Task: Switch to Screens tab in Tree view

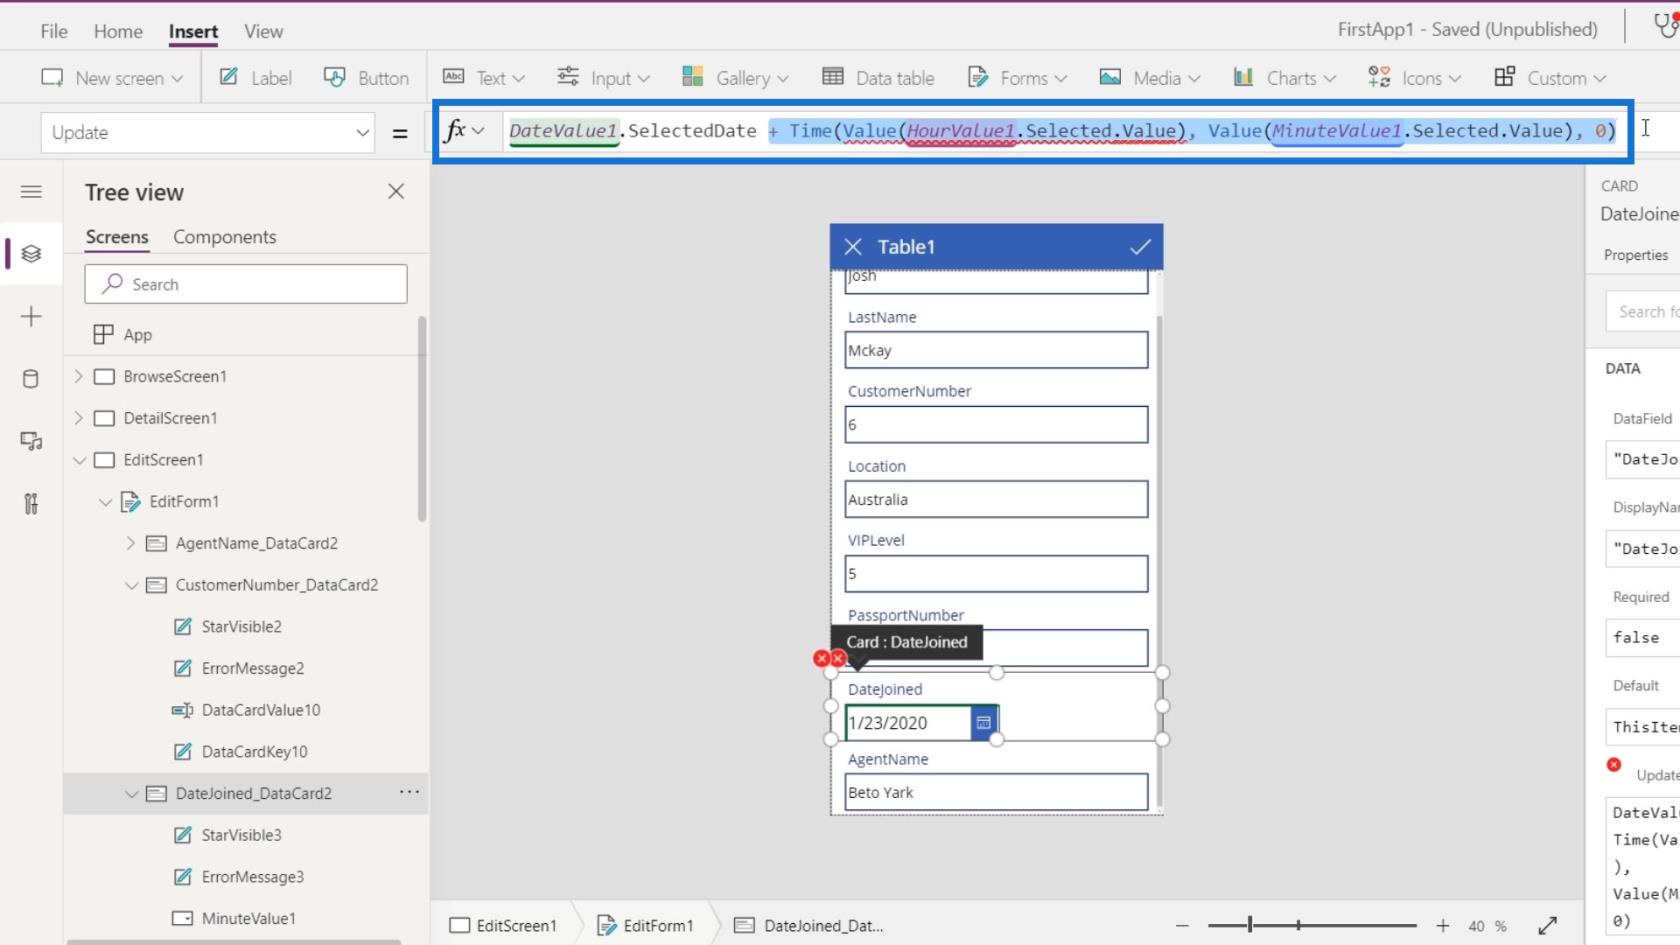Action: pyautogui.click(x=117, y=237)
